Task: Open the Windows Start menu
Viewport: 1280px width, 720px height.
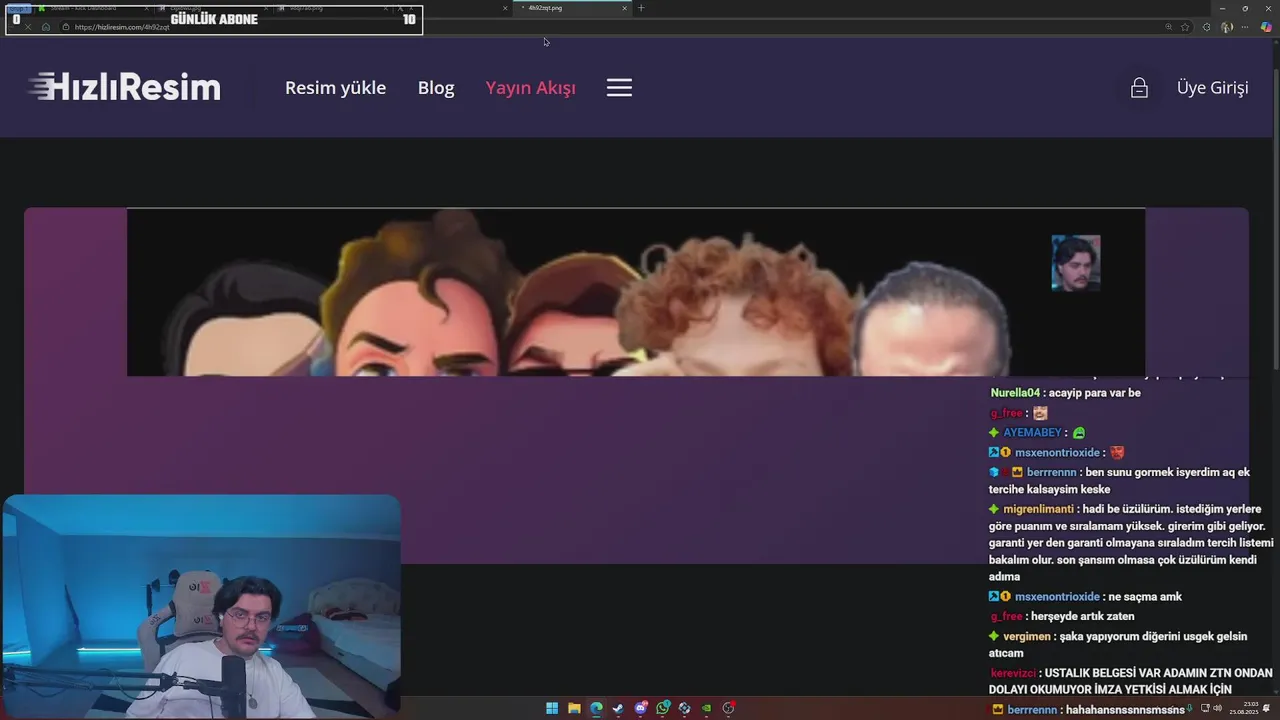Action: click(552, 708)
